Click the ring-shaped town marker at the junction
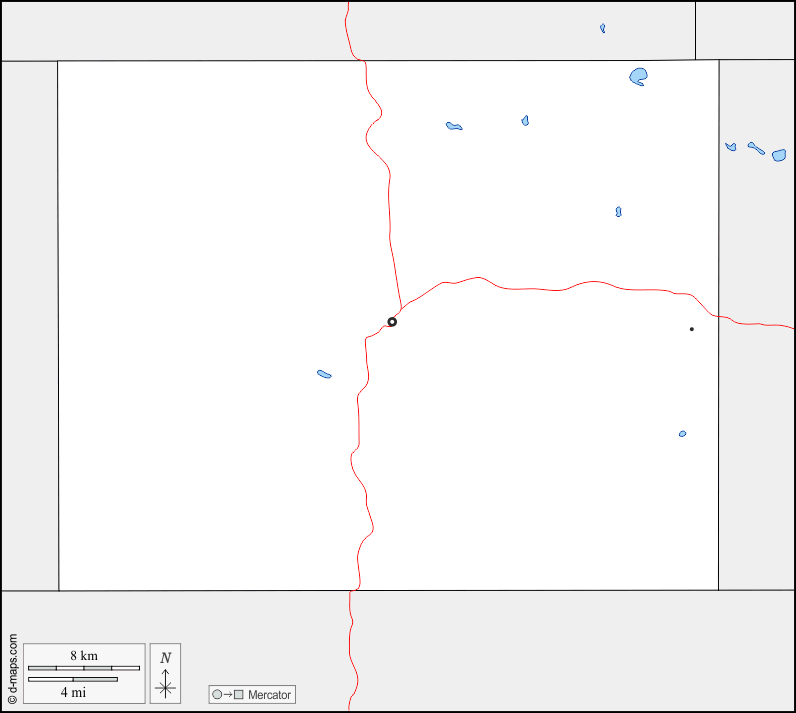This screenshot has width=796, height=713. (x=392, y=322)
